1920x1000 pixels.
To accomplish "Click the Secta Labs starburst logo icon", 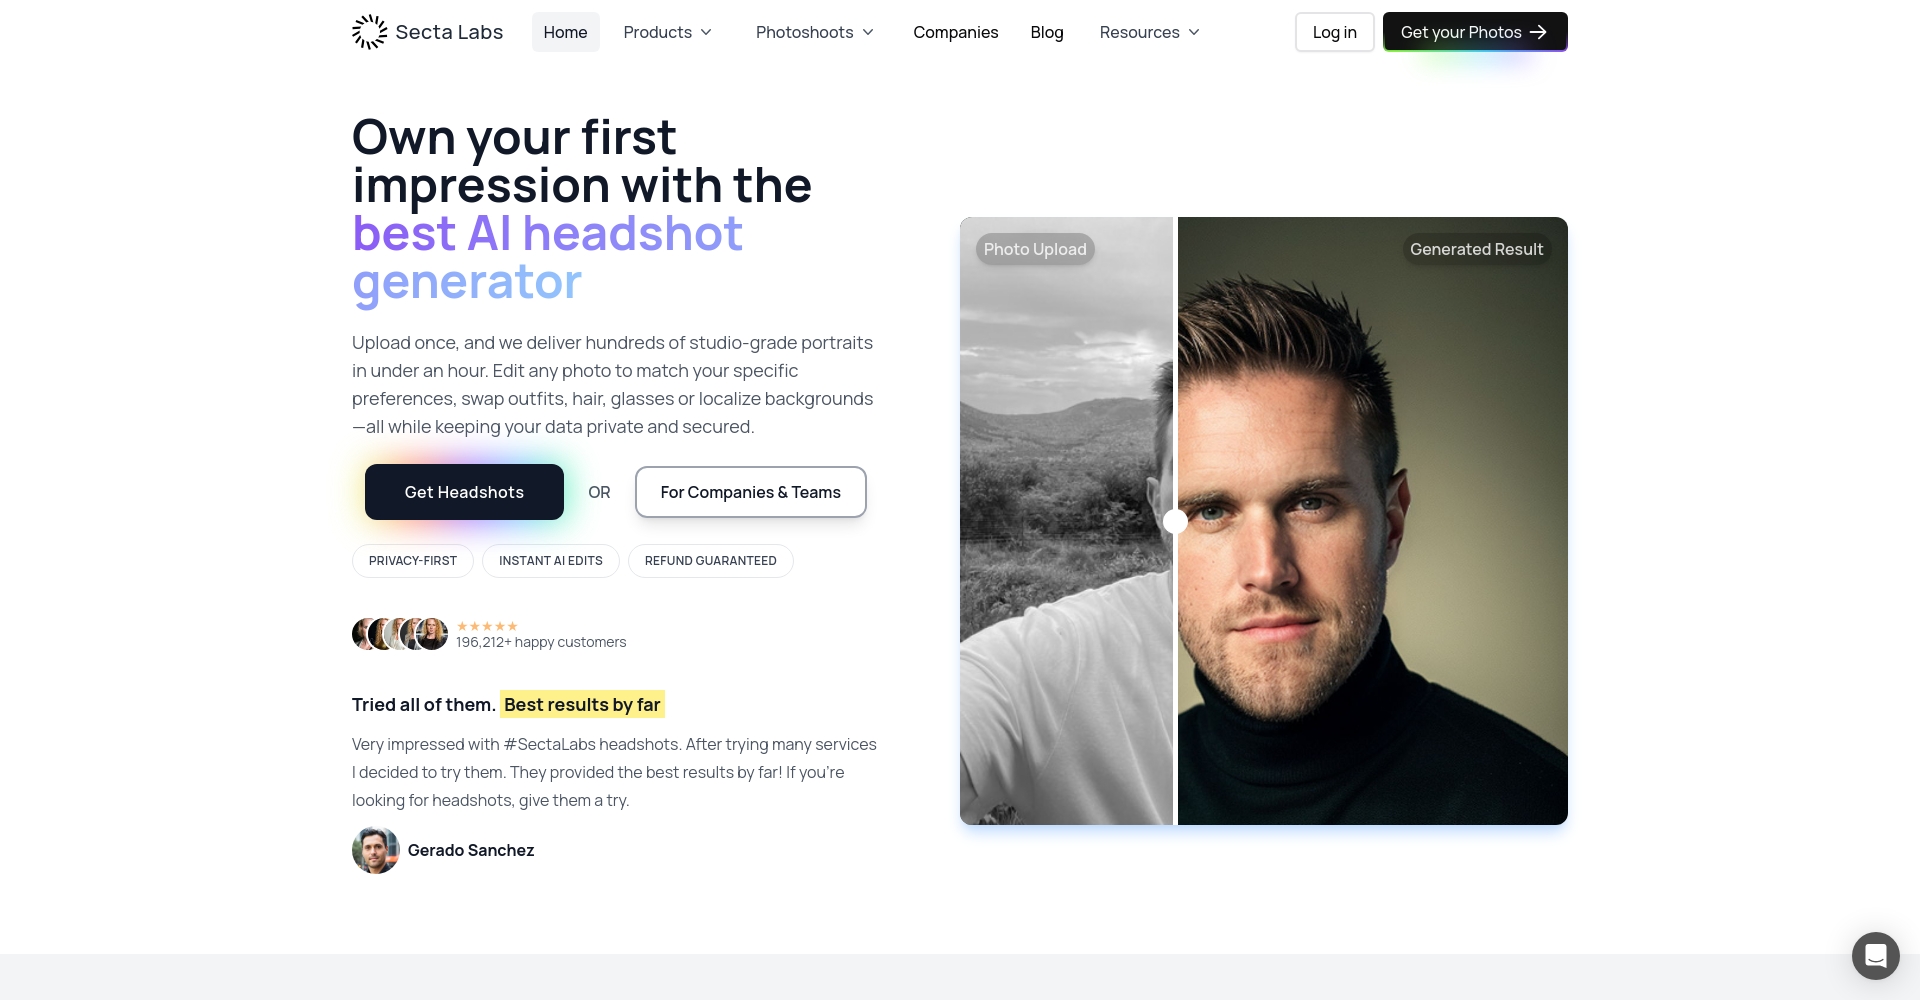I will pyautogui.click(x=369, y=32).
